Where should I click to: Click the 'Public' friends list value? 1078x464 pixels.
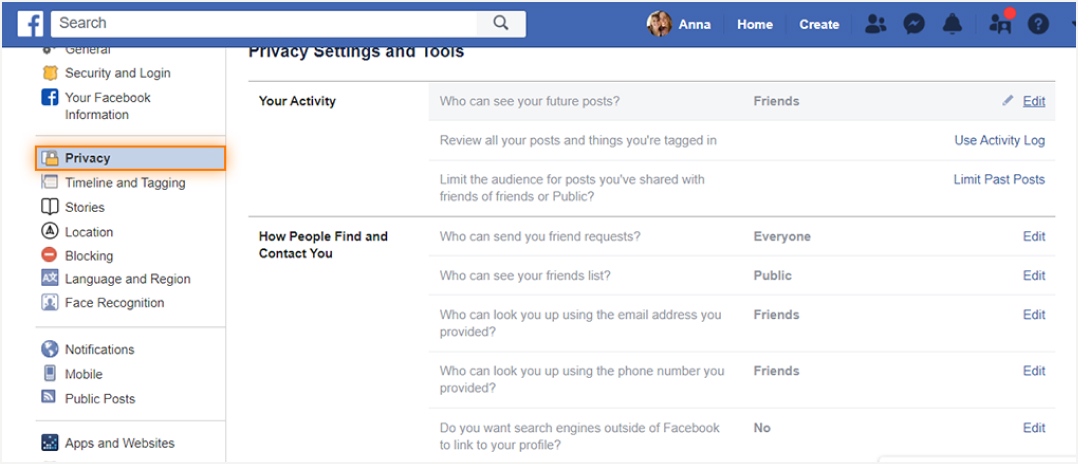[773, 276]
